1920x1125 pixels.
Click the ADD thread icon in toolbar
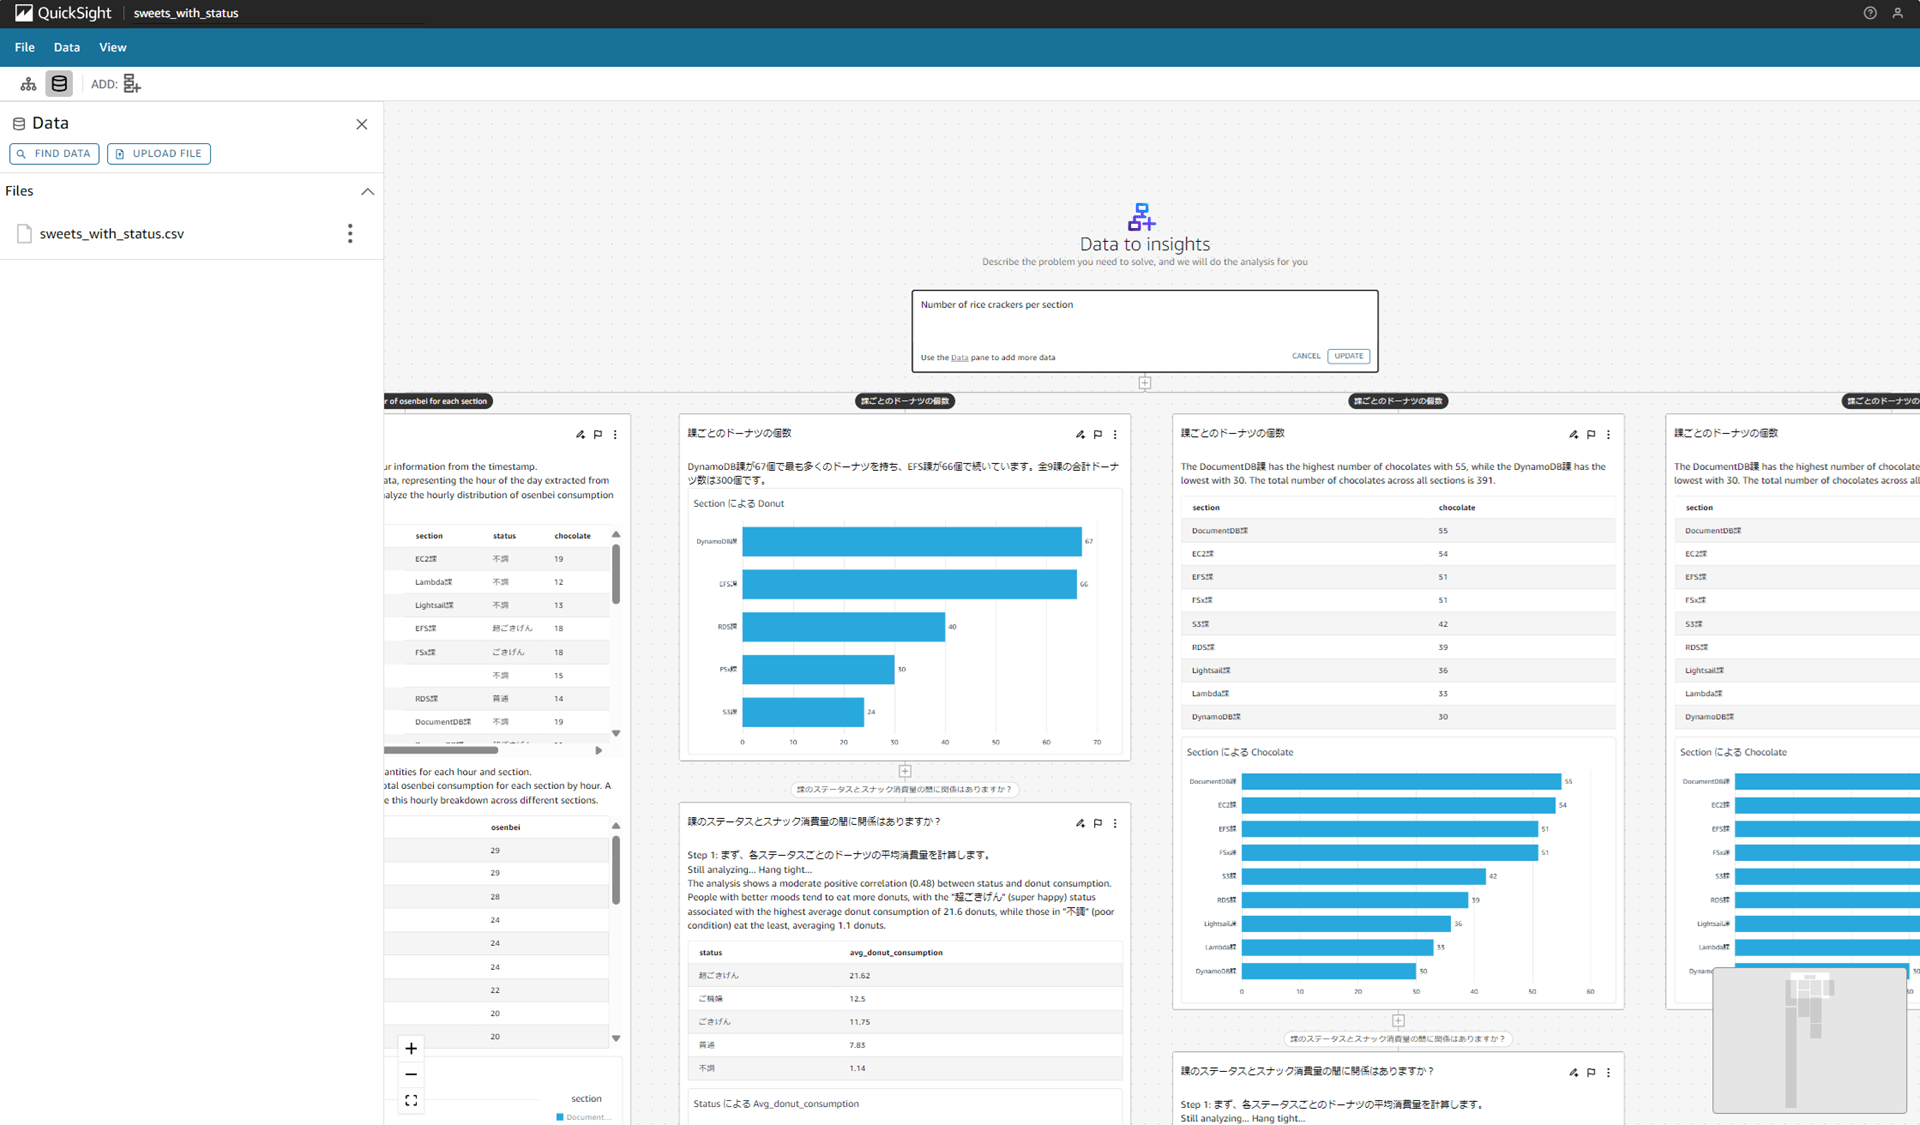tap(132, 84)
